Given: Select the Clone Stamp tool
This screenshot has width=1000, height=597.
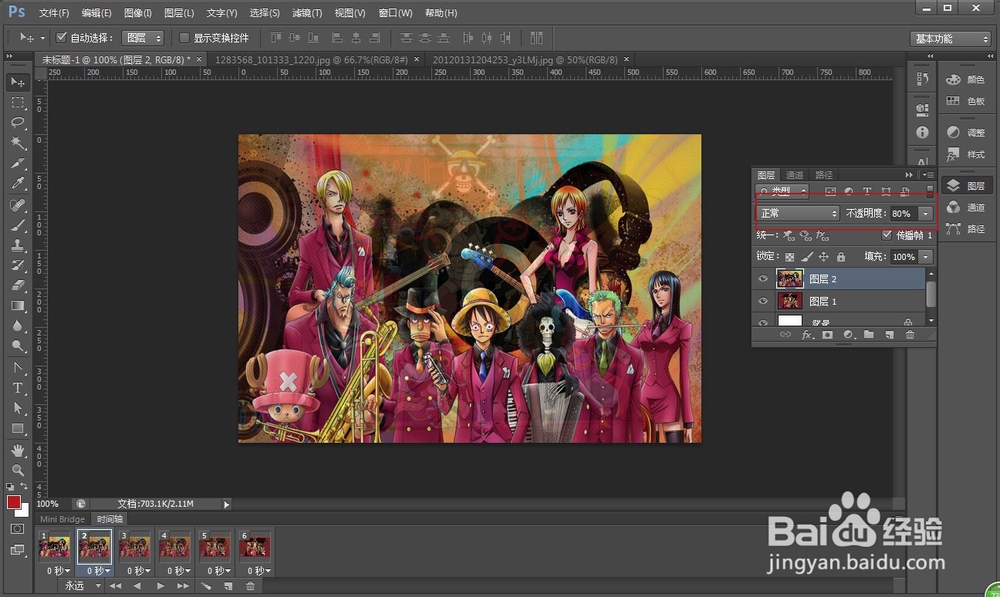Looking at the screenshot, I should point(17,245).
